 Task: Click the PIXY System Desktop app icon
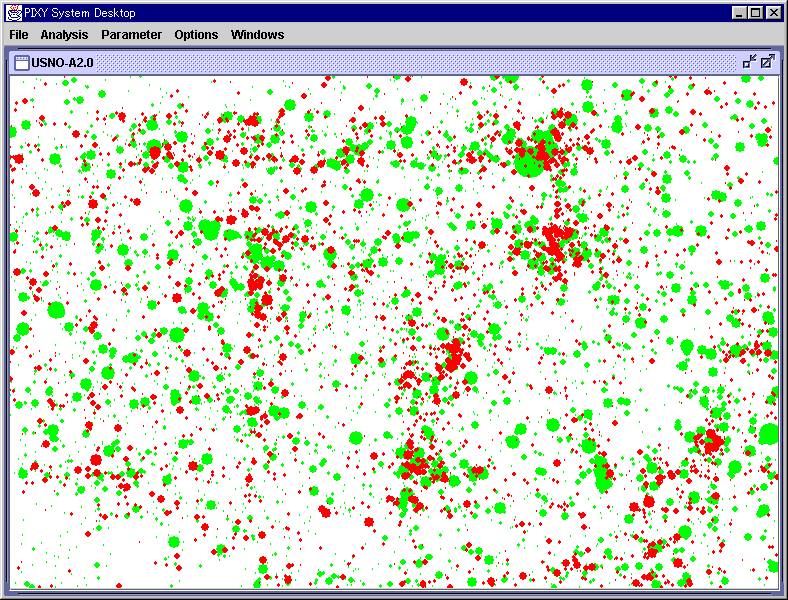pos(14,13)
